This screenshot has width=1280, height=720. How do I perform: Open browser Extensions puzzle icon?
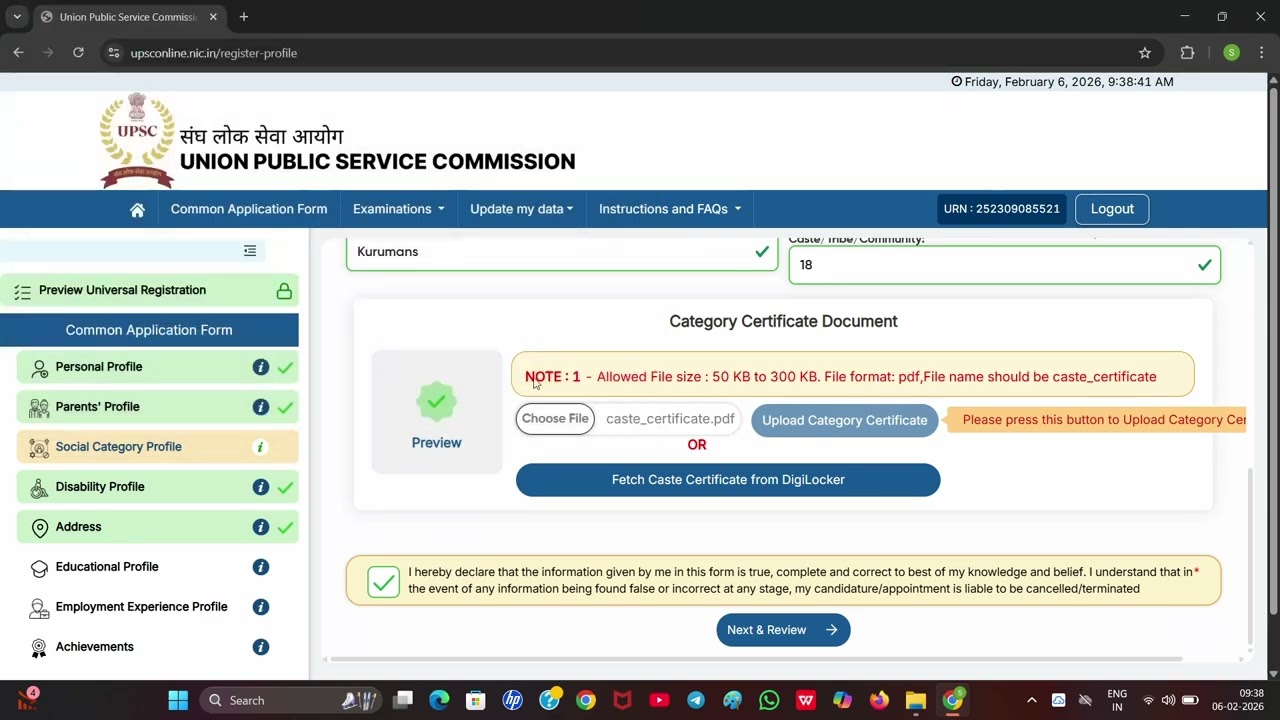(1188, 53)
